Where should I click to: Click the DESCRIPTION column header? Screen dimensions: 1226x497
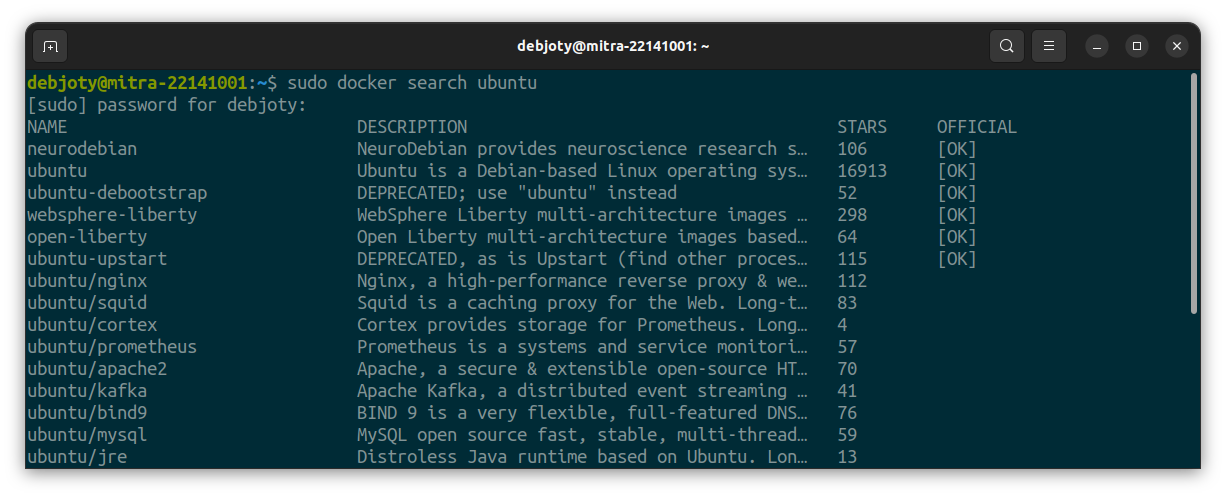click(412, 127)
